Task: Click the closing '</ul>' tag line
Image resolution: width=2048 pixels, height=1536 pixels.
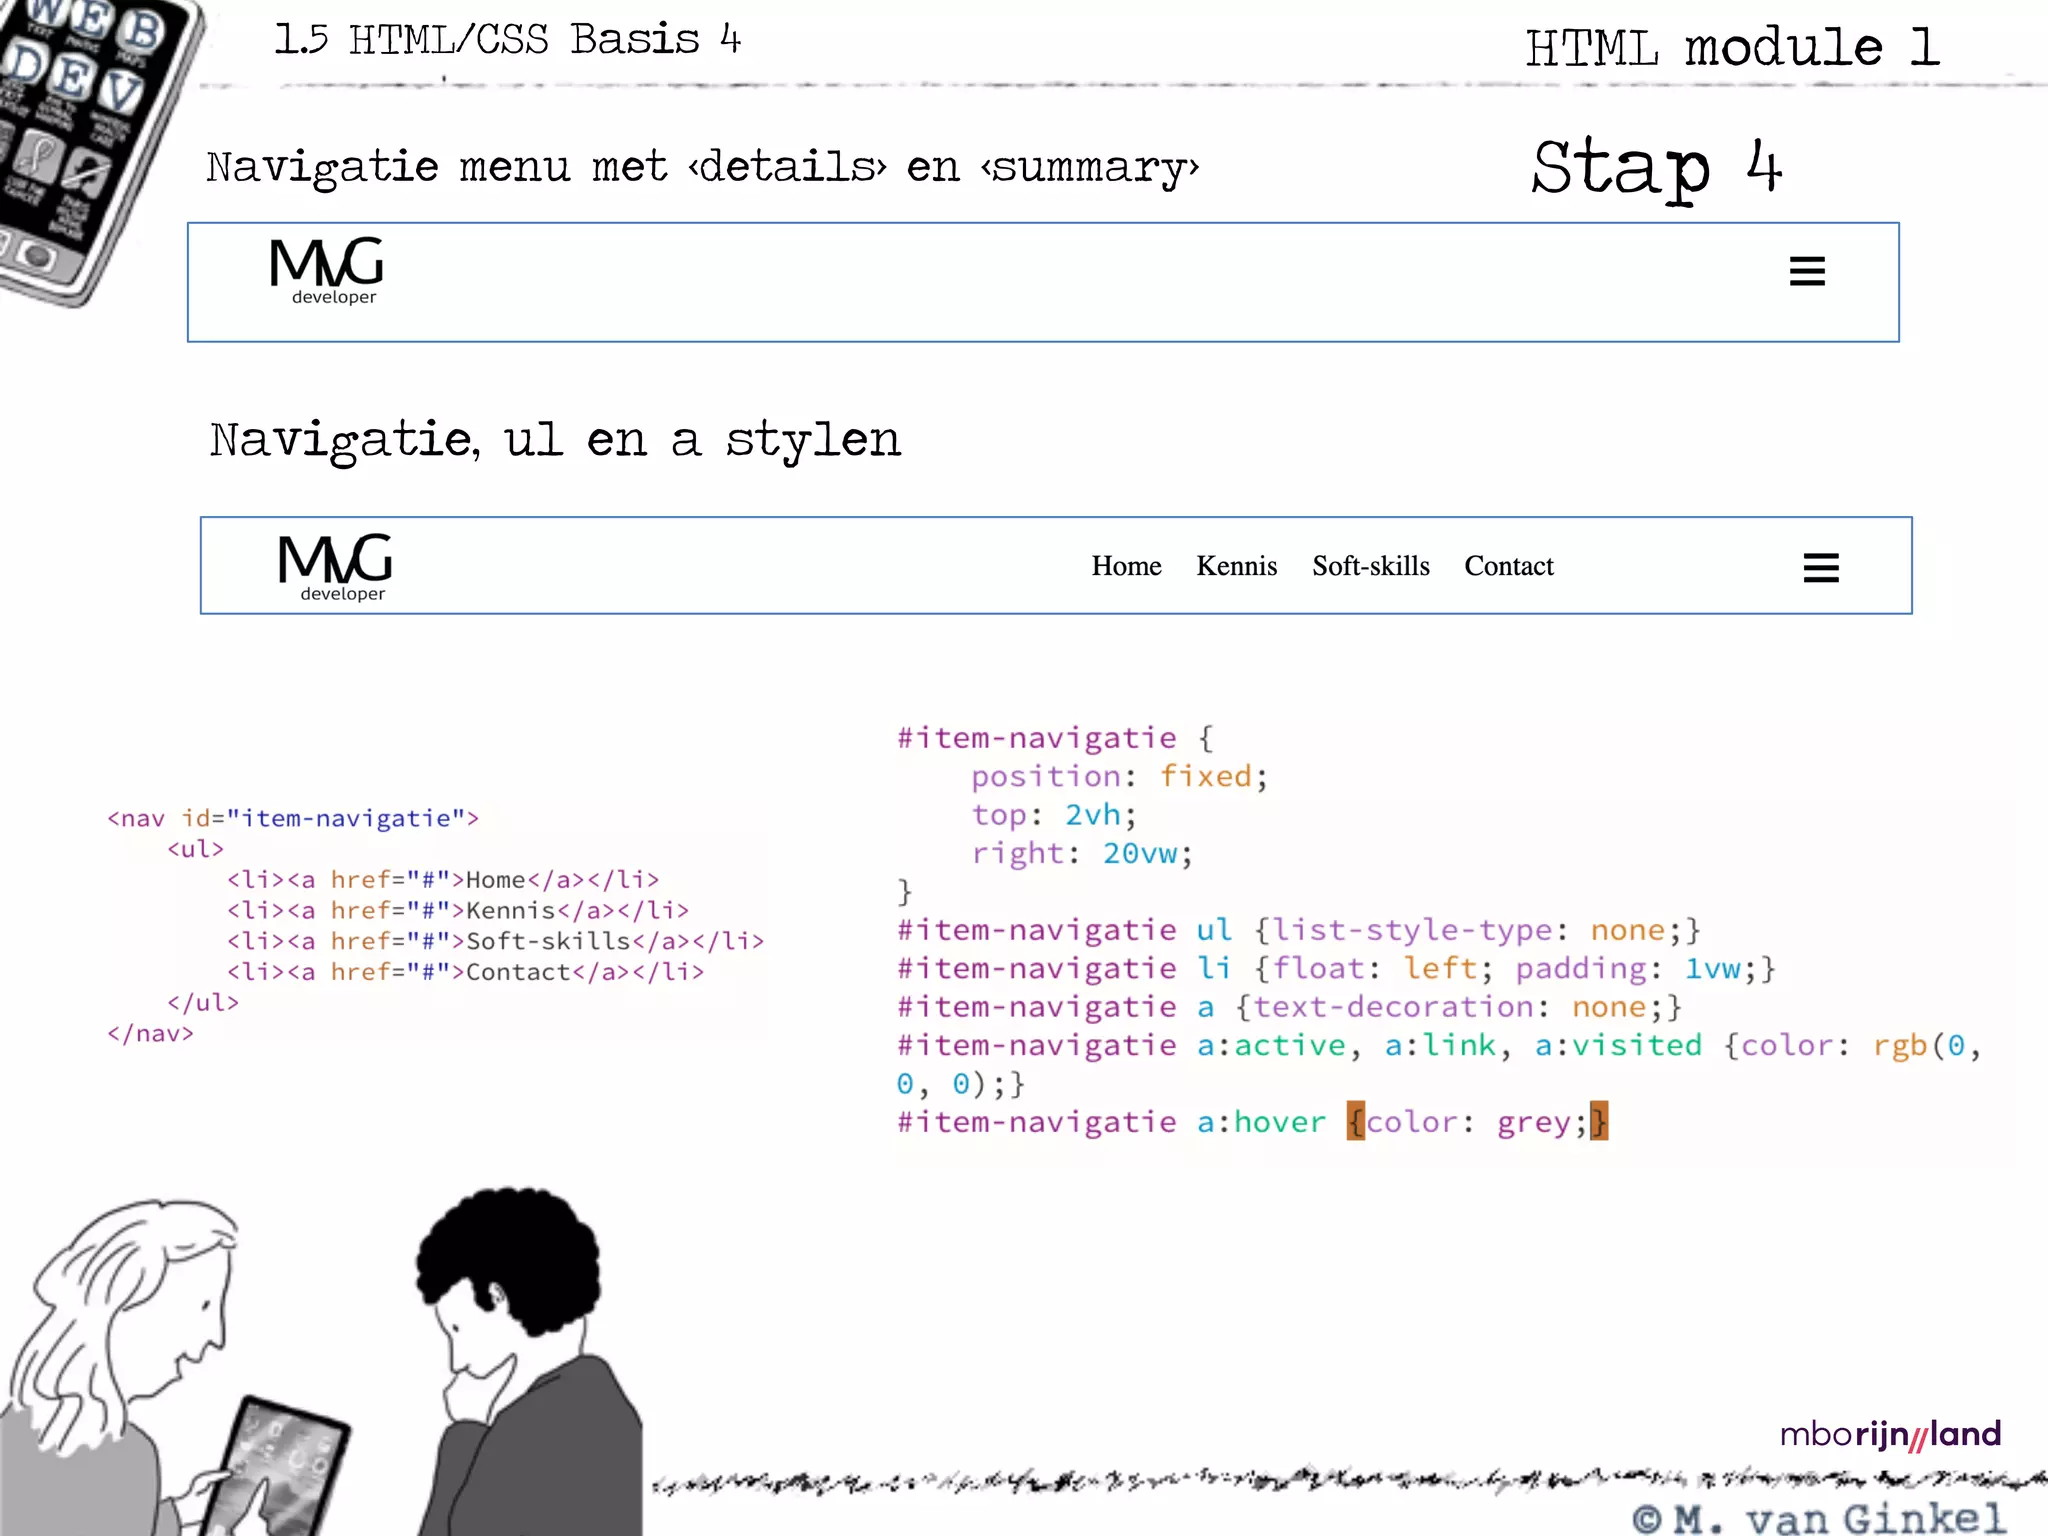Action: (x=203, y=1003)
